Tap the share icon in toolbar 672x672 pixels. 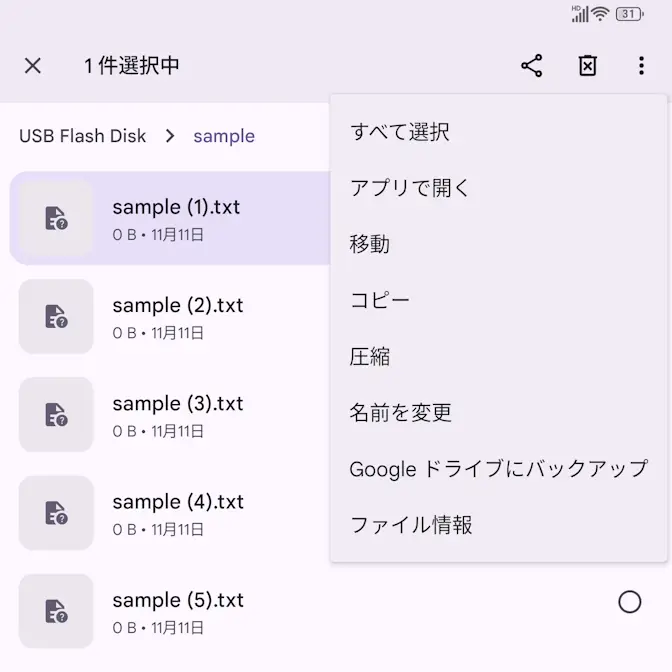532,66
